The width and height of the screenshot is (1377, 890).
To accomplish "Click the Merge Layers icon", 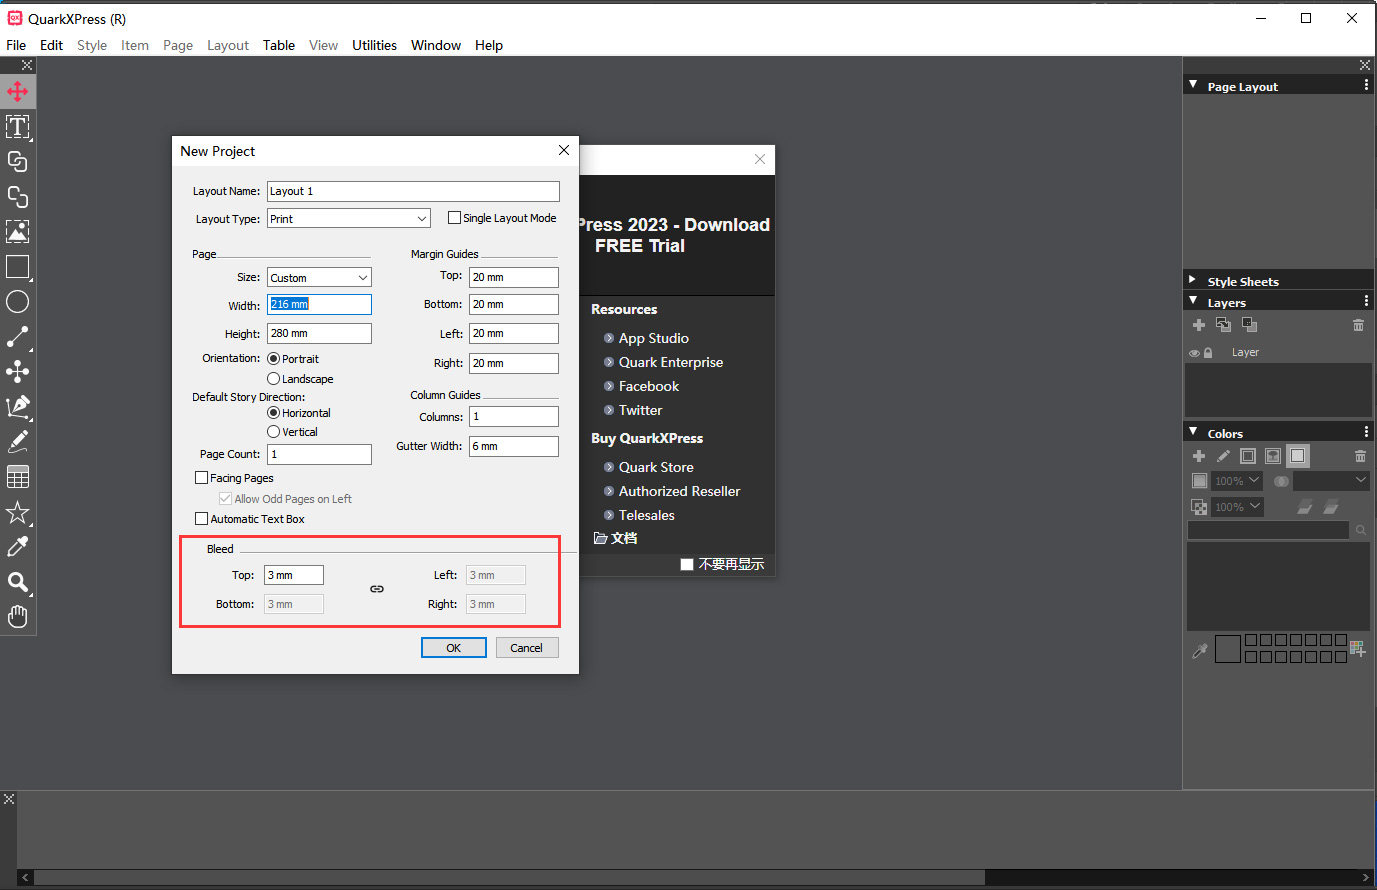I will coord(1249,325).
